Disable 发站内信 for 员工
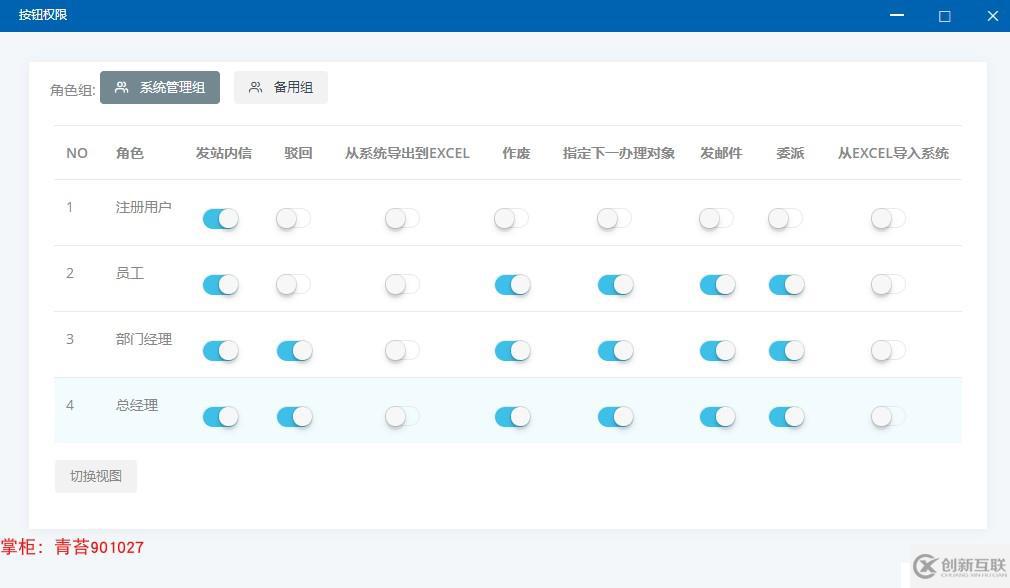Viewport: 1010px width, 588px height. pyautogui.click(x=220, y=284)
